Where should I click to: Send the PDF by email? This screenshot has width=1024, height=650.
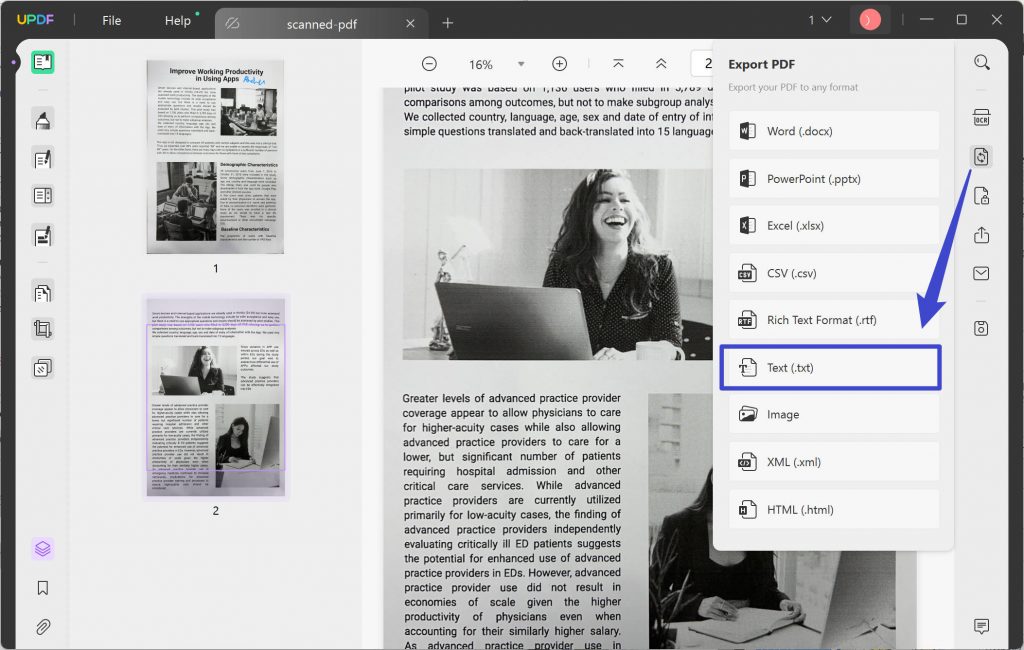pos(982,273)
